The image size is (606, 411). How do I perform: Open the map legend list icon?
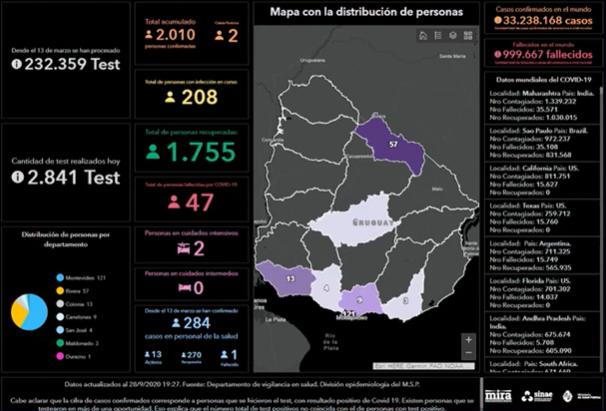click(x=437, y=35)
